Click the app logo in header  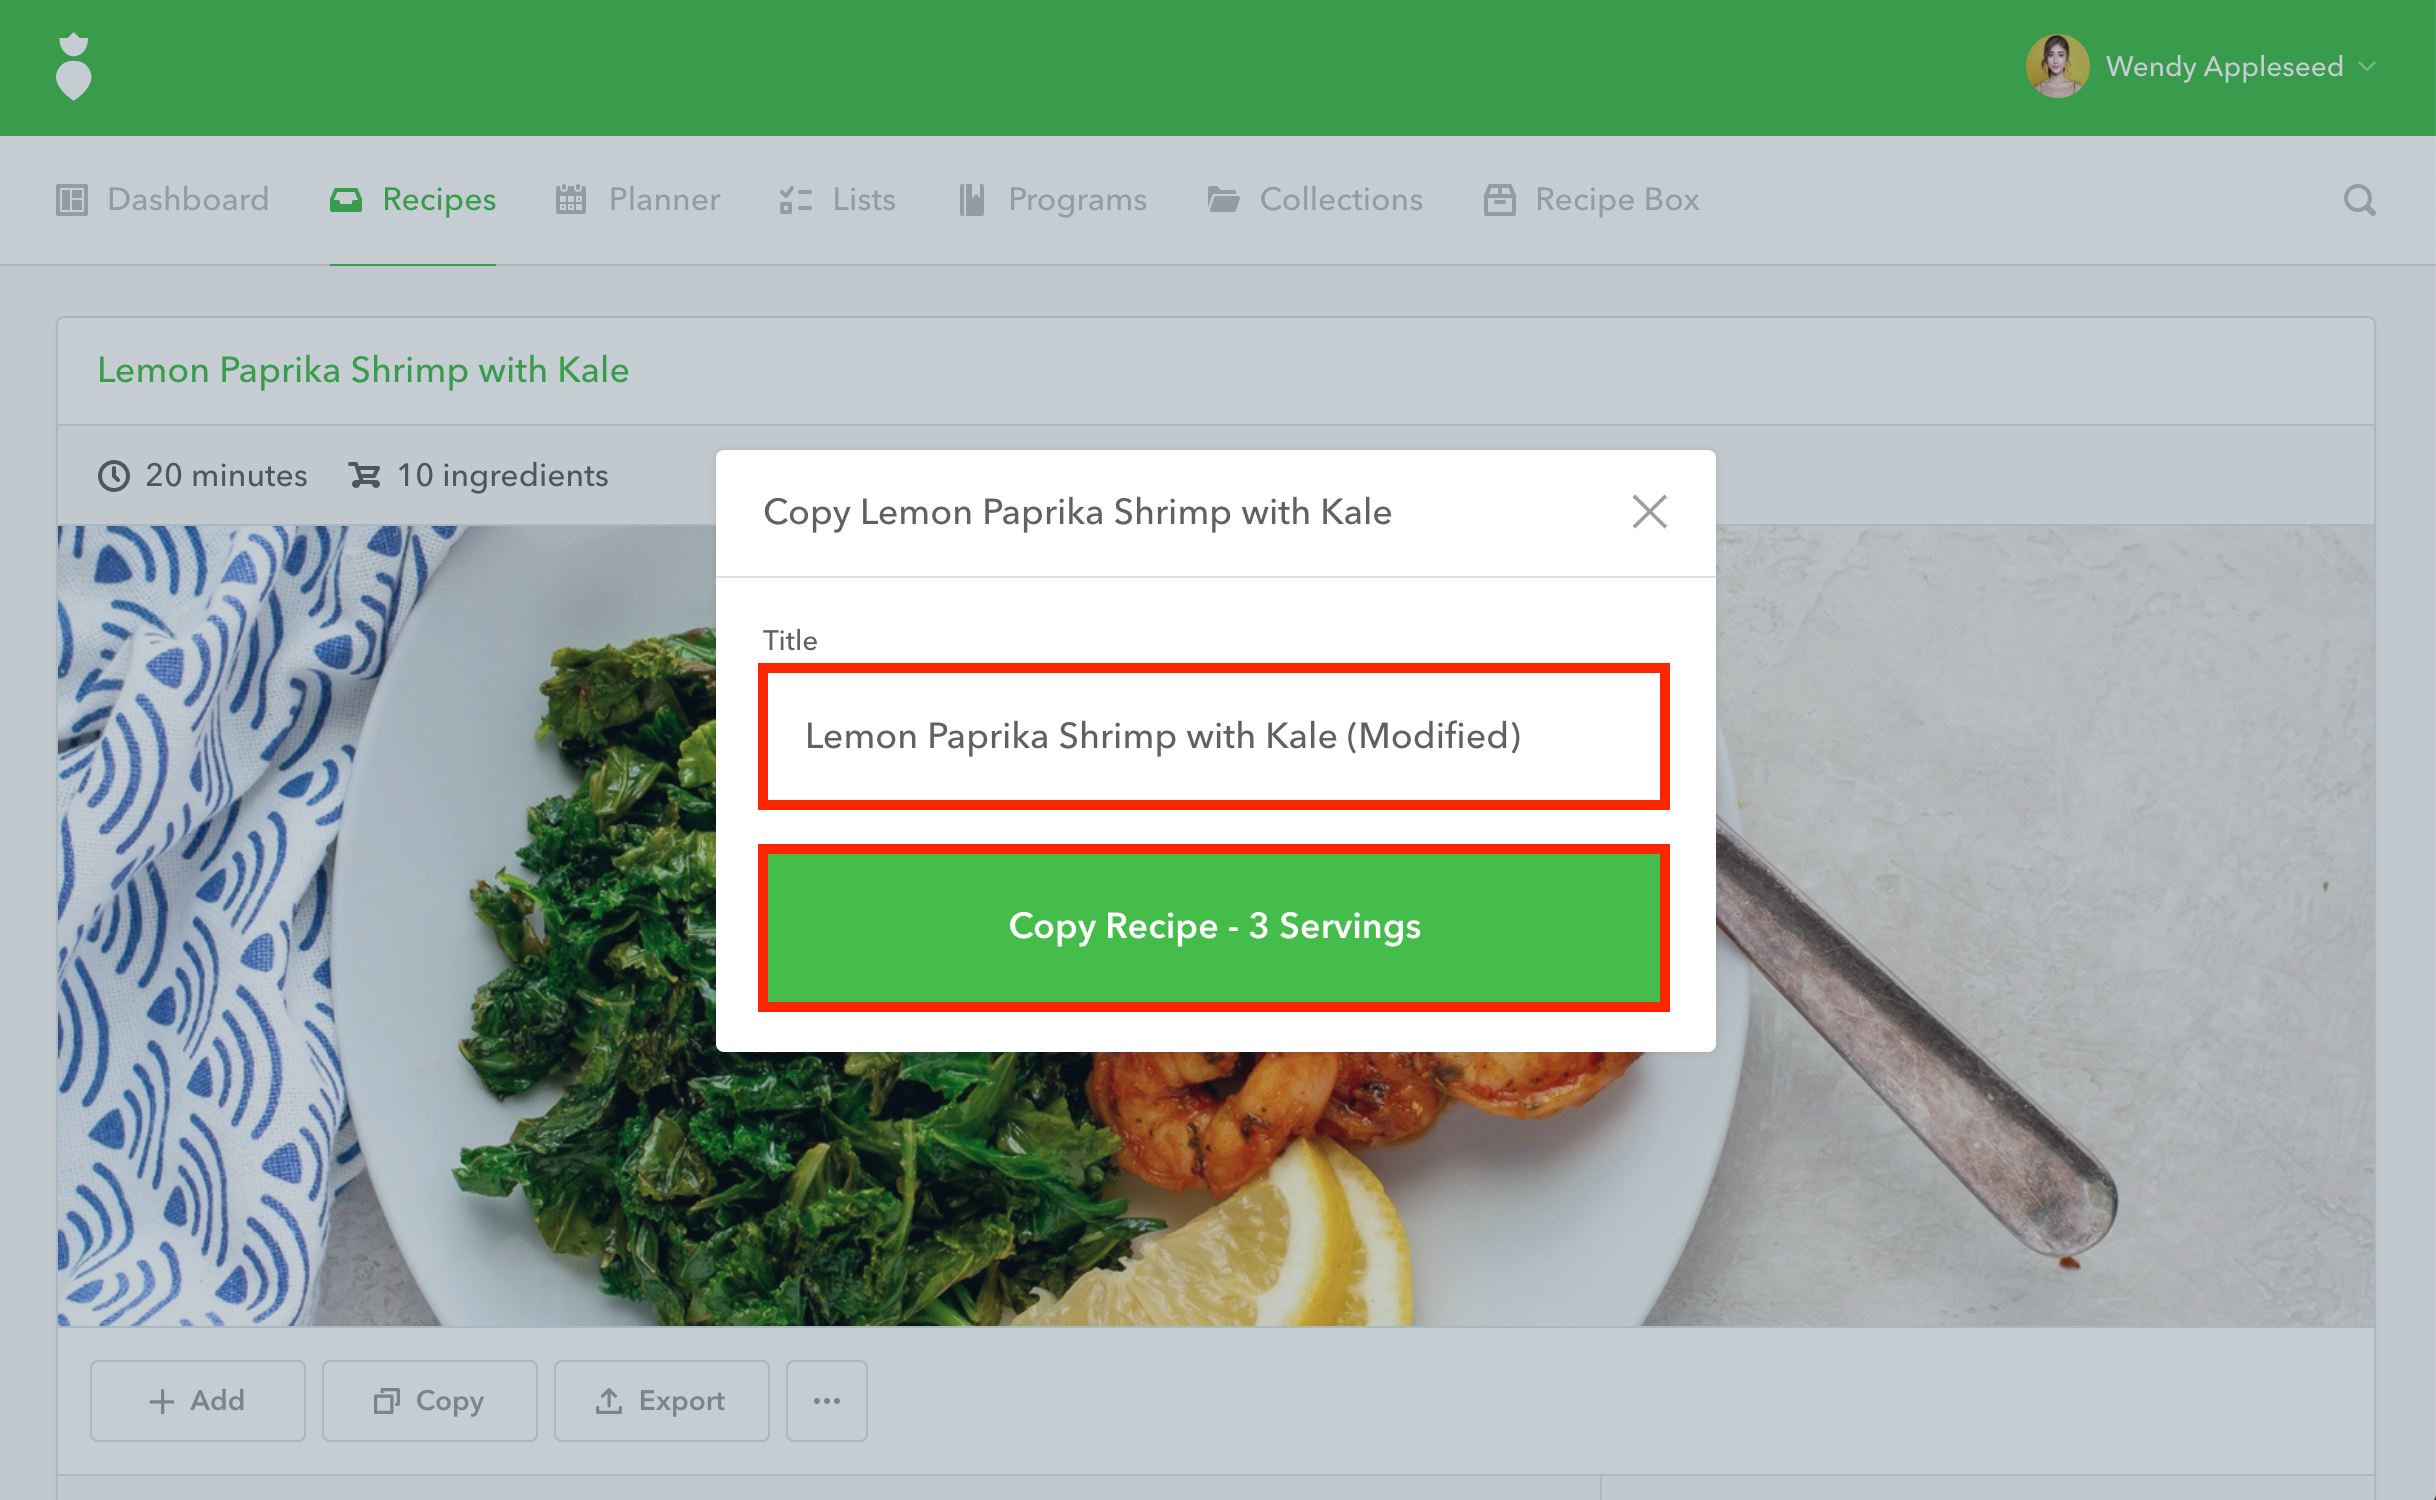(73, 67)
